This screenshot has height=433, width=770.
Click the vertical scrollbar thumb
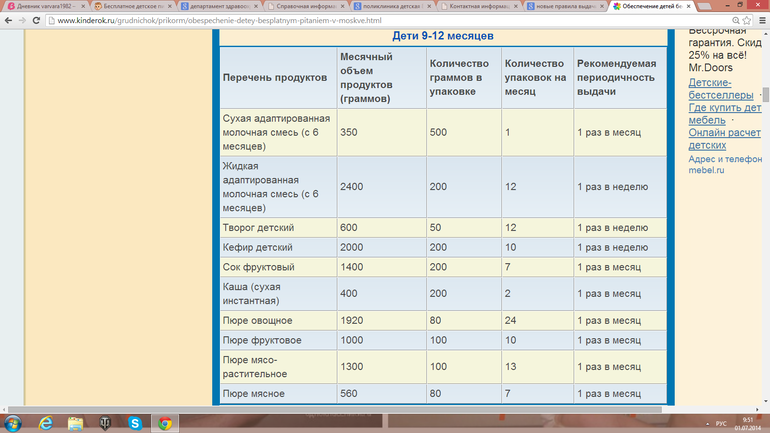(766, 93)
